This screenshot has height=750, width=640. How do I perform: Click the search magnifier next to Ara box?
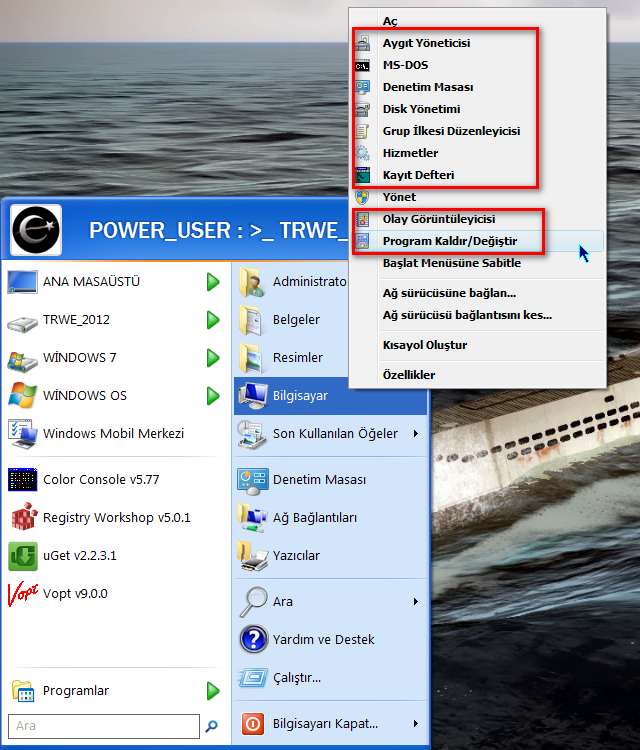click(x=211, y=726)
